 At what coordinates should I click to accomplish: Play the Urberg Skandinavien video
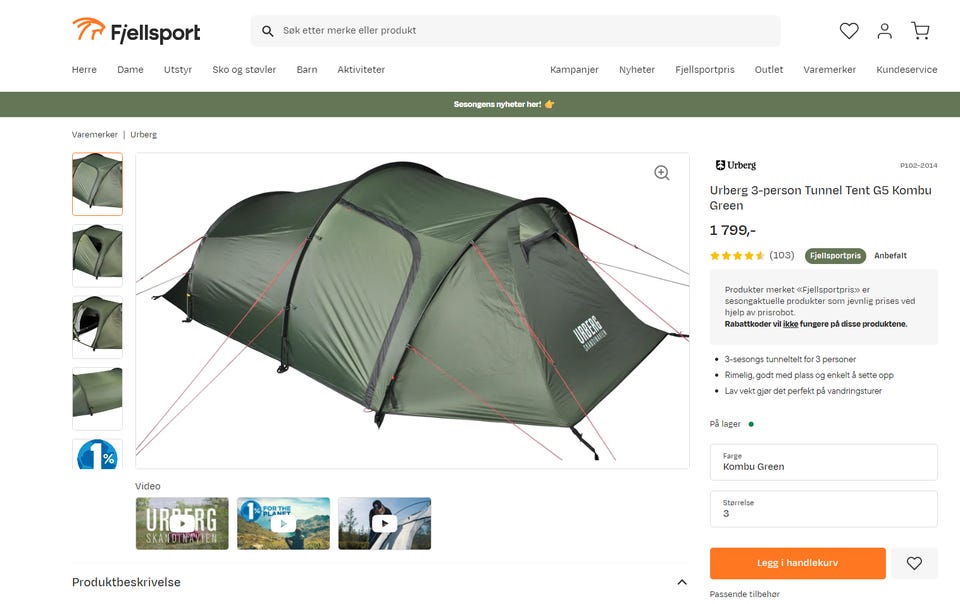(182, 523)
